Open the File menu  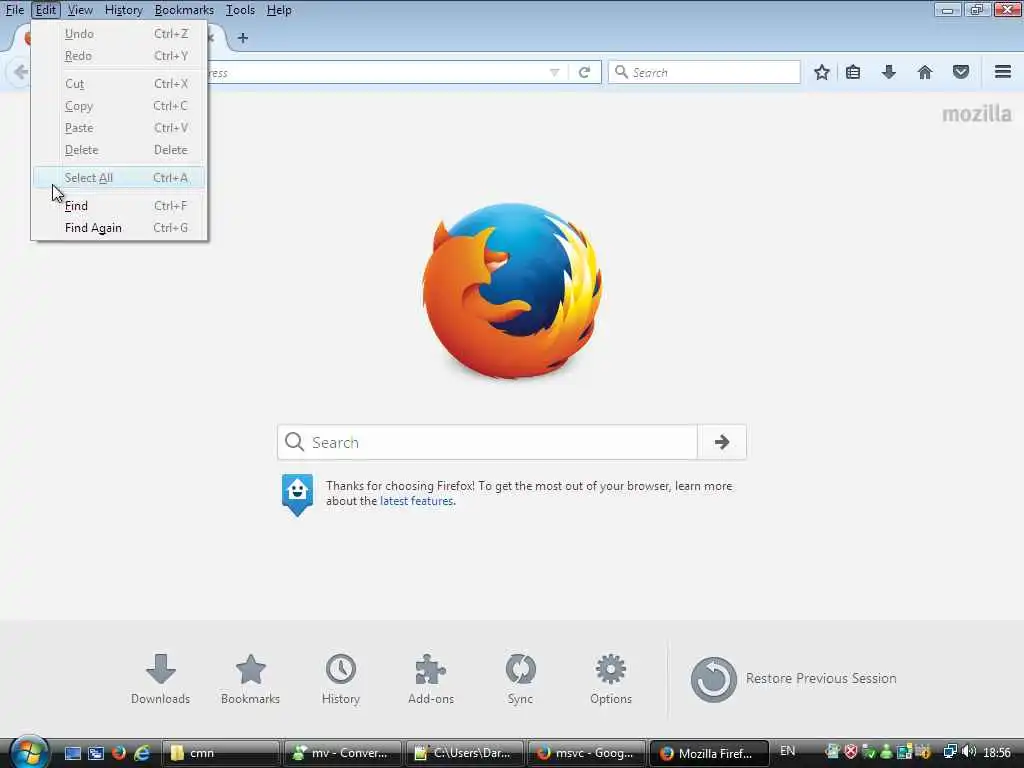[14, 10]
